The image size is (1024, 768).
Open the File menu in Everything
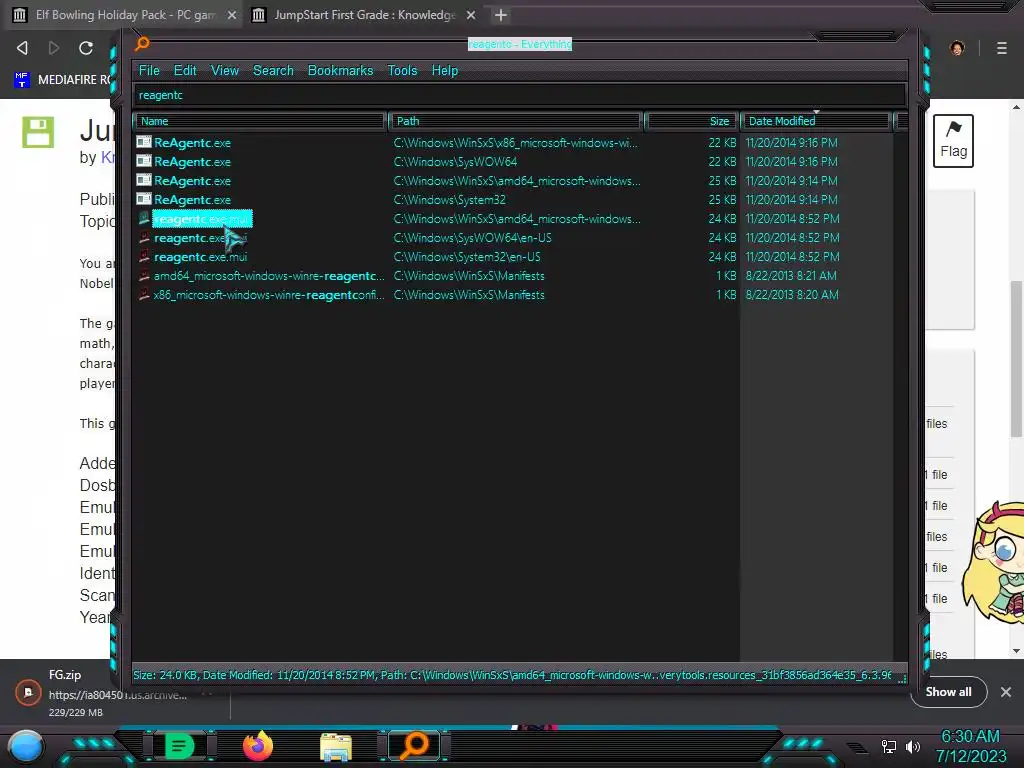(x=149, y=71)
